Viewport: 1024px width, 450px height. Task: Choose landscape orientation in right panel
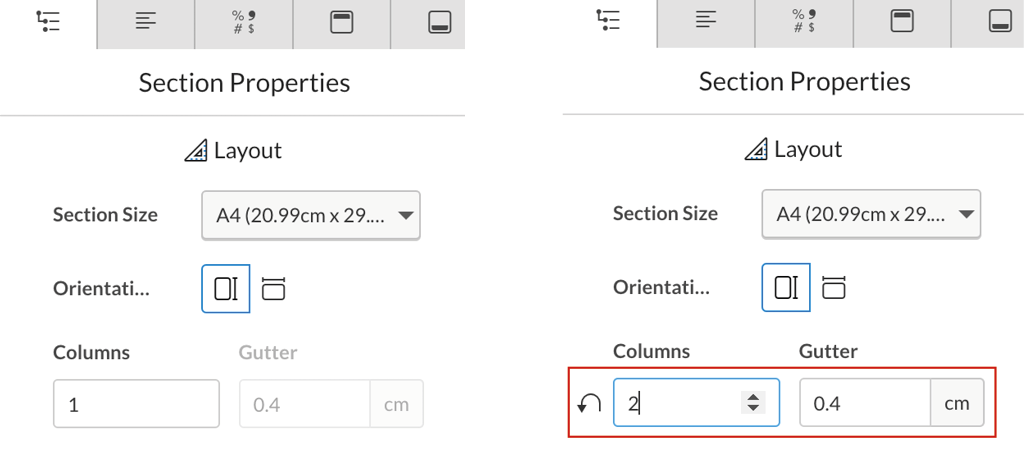tap(833, 287)
